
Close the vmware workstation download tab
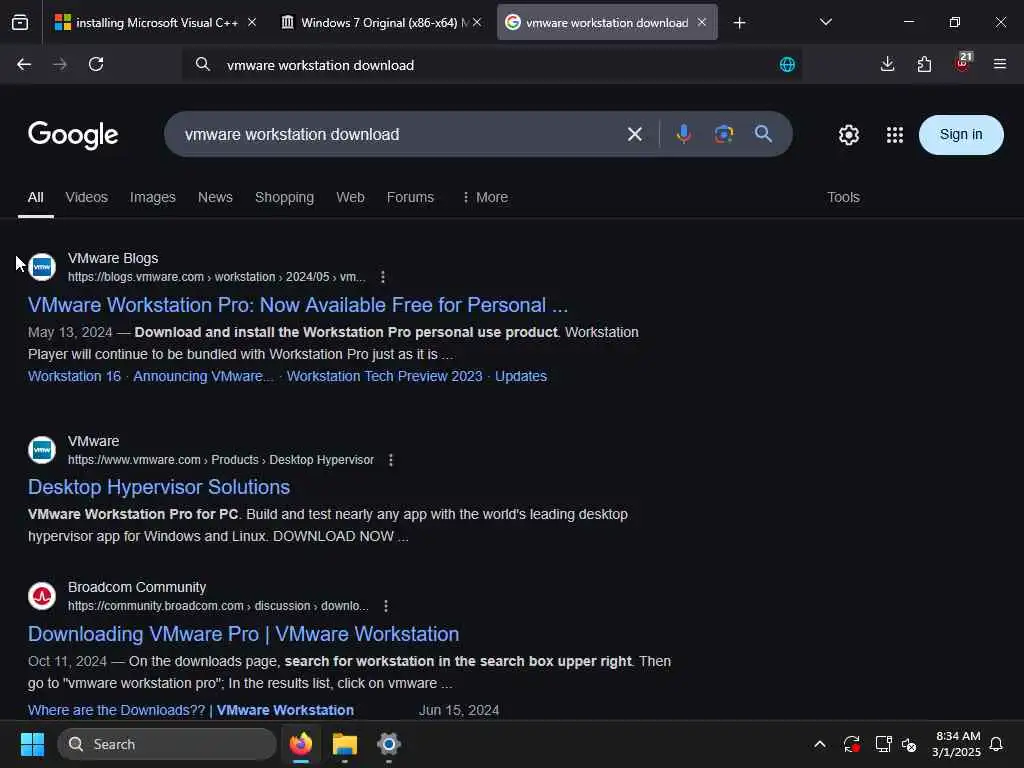tap(701, 22)
